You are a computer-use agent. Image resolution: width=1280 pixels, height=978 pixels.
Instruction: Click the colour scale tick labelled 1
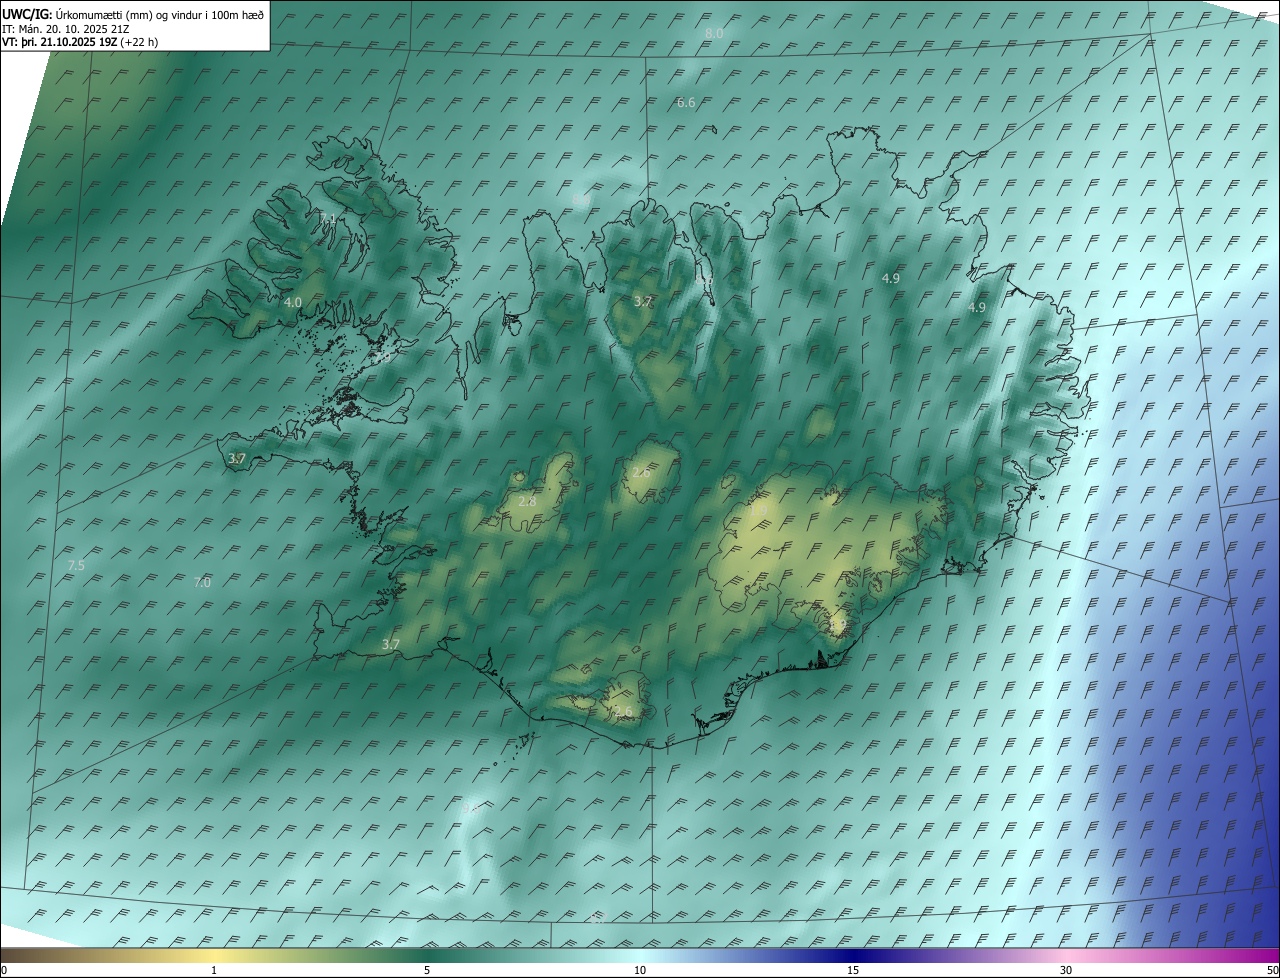pyautogui.click(x=214, y=970)
